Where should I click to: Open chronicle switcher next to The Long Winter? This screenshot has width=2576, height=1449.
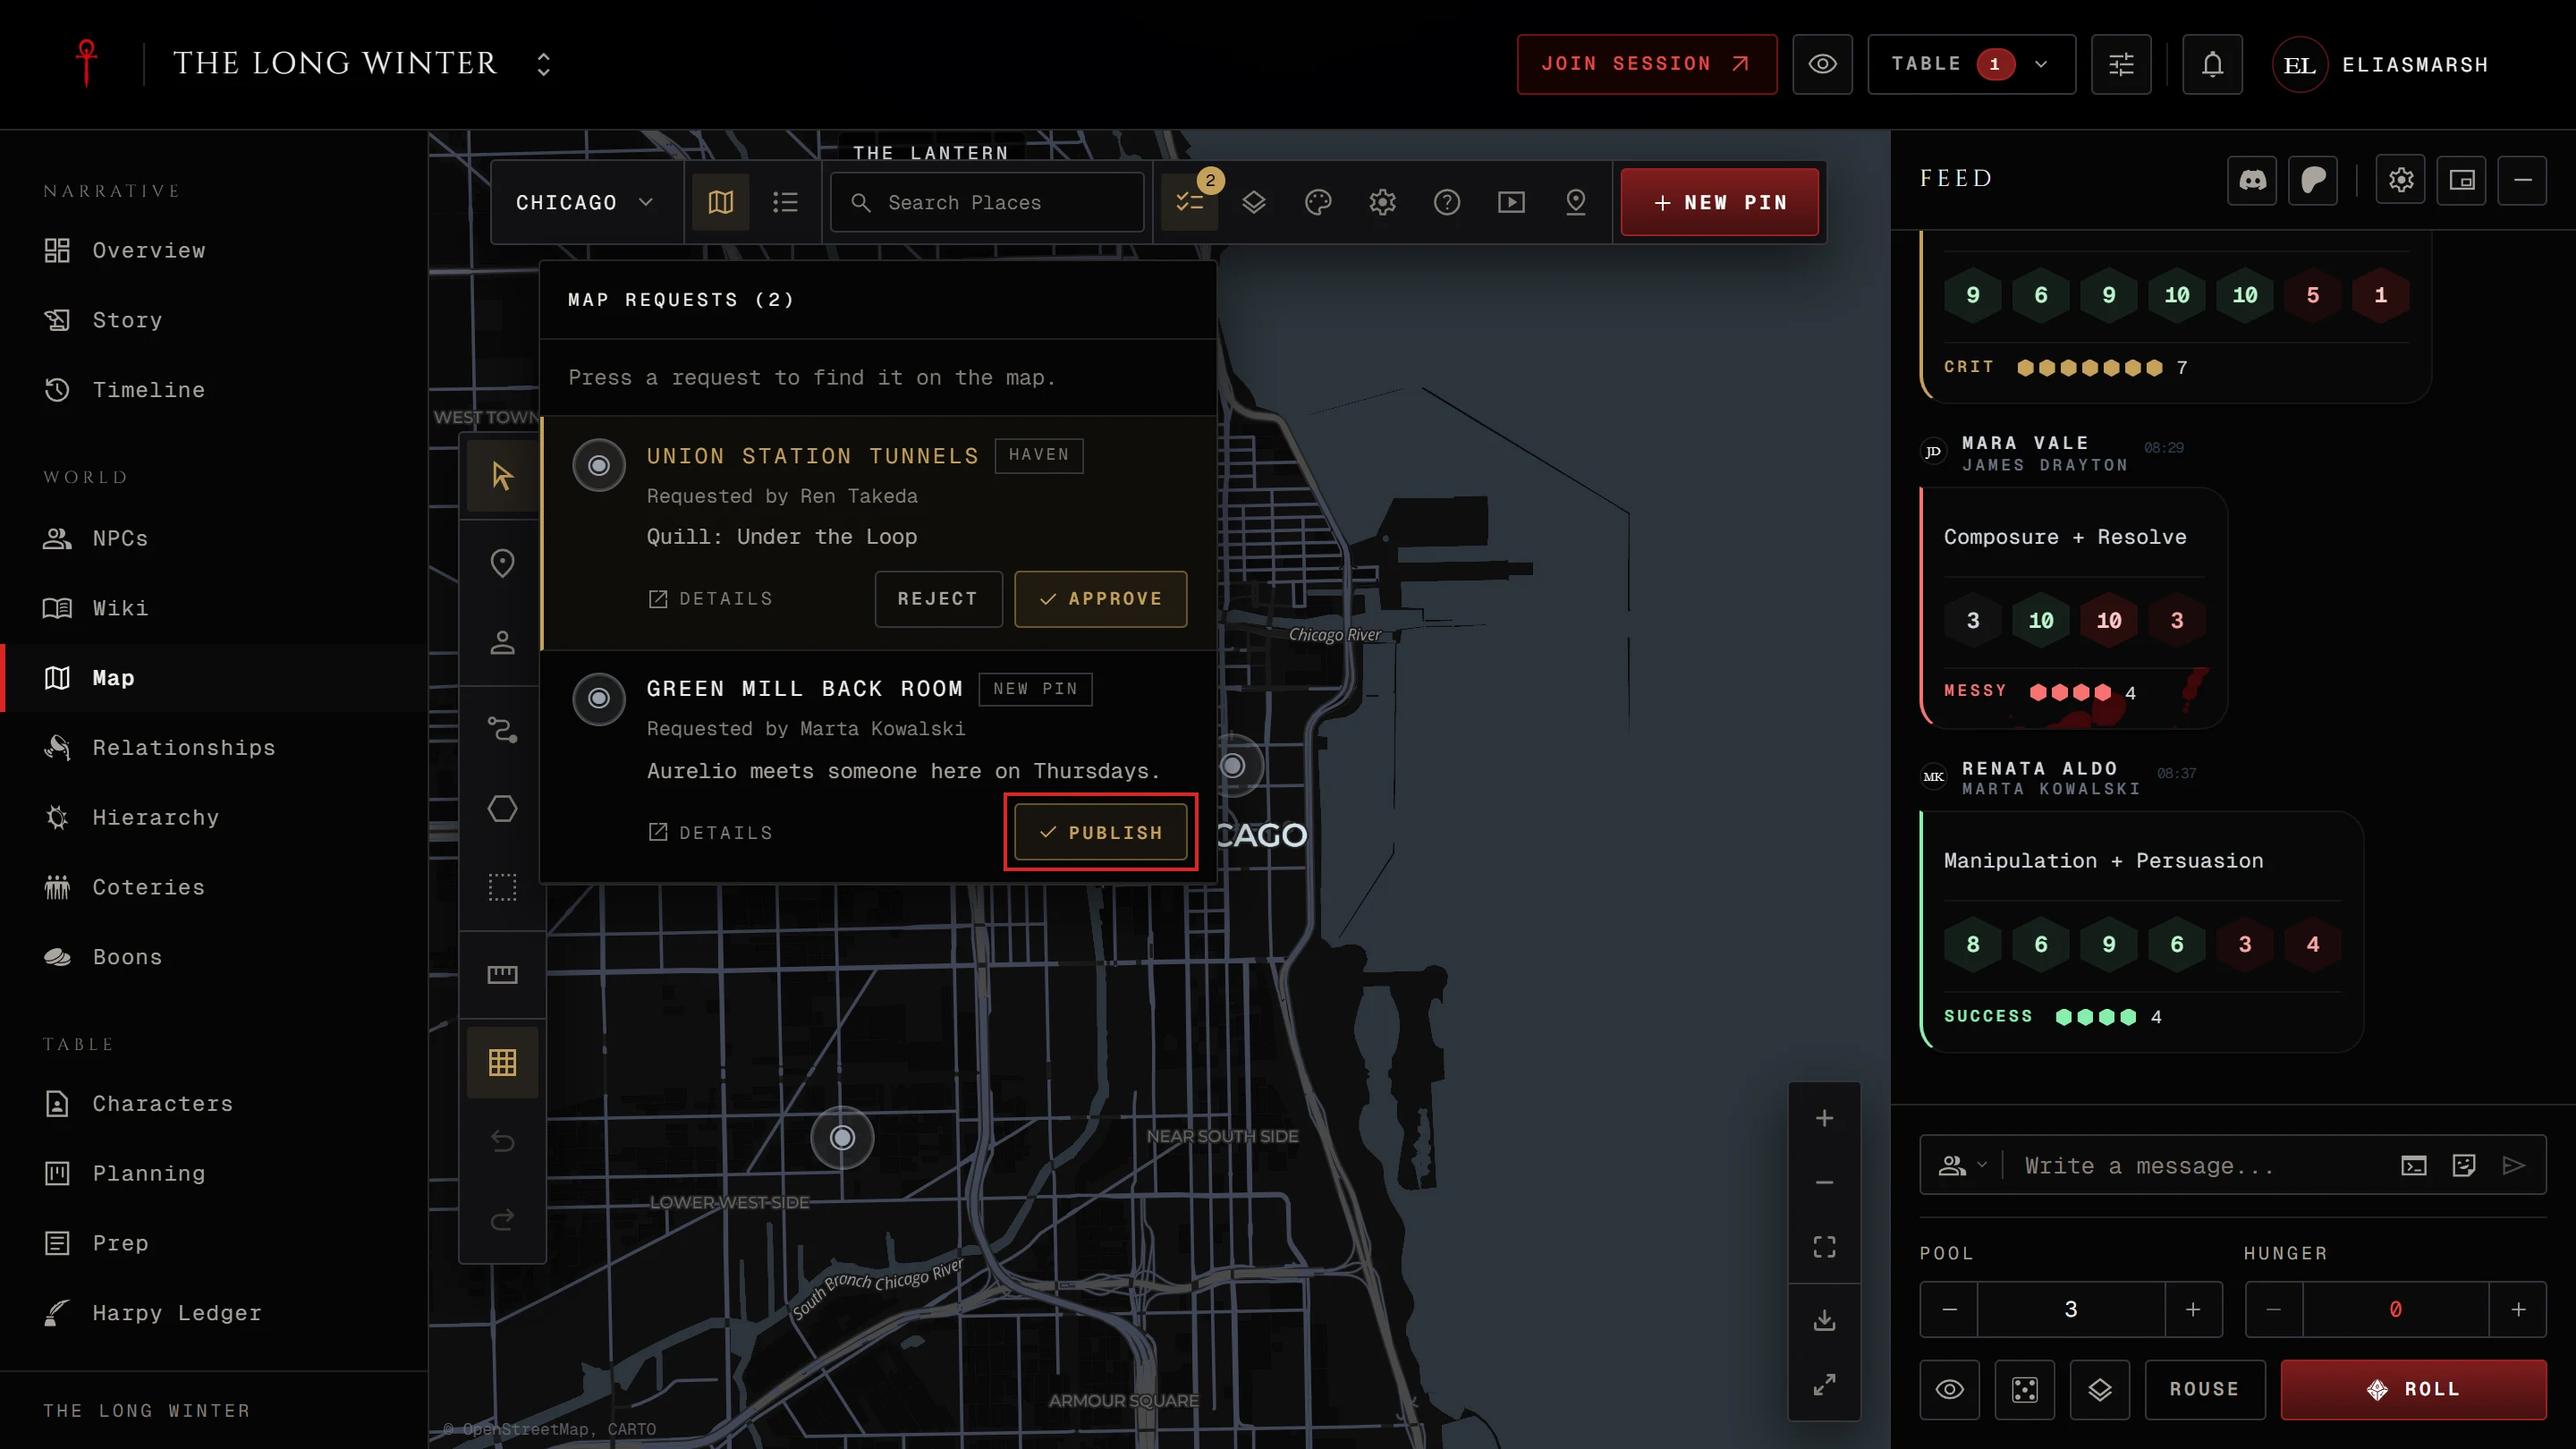pos(543,64)
